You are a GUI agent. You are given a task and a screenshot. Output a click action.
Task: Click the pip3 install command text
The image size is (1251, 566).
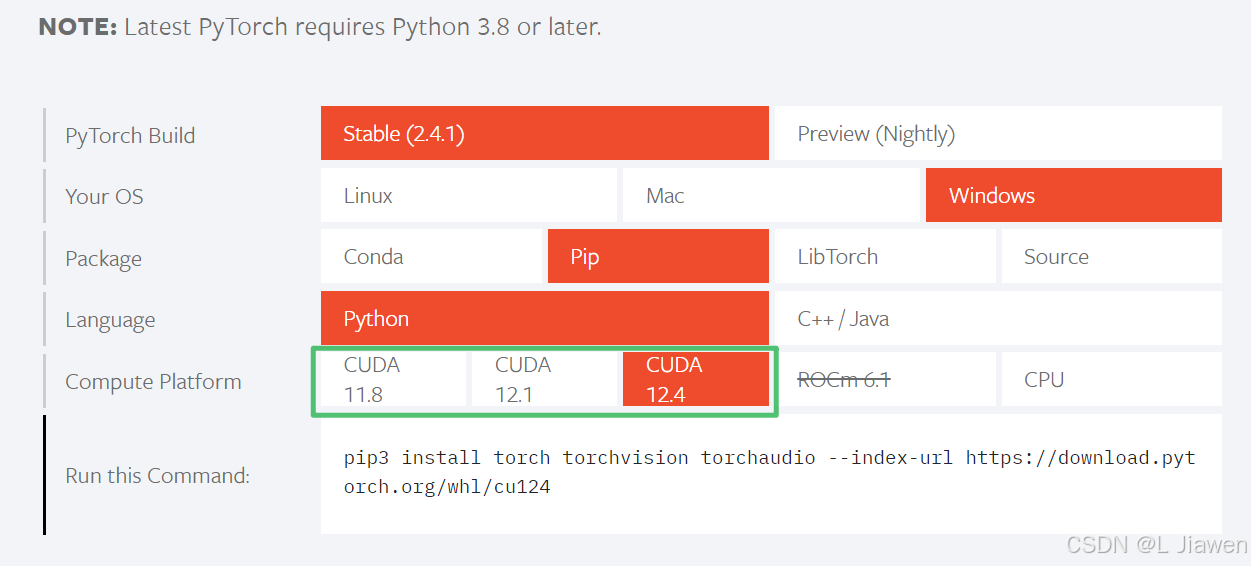(x=770, y=472)
